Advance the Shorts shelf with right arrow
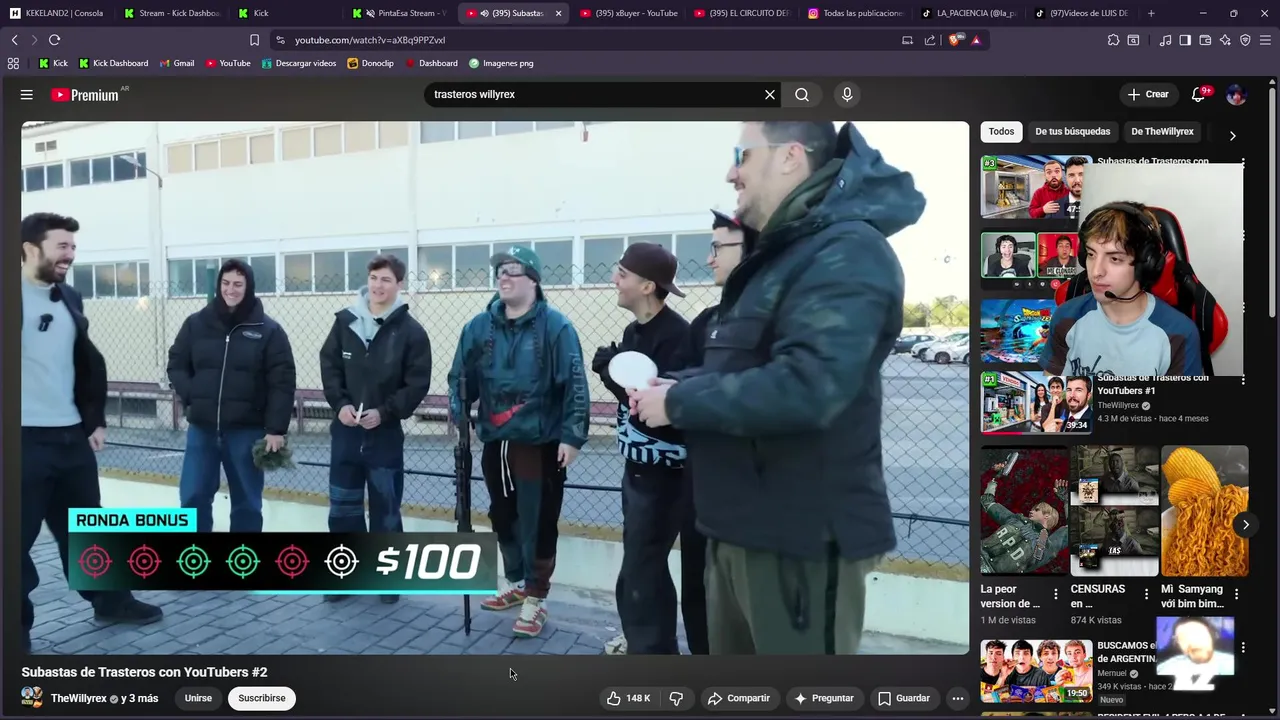1280x720 pixels. [1245, 524]
